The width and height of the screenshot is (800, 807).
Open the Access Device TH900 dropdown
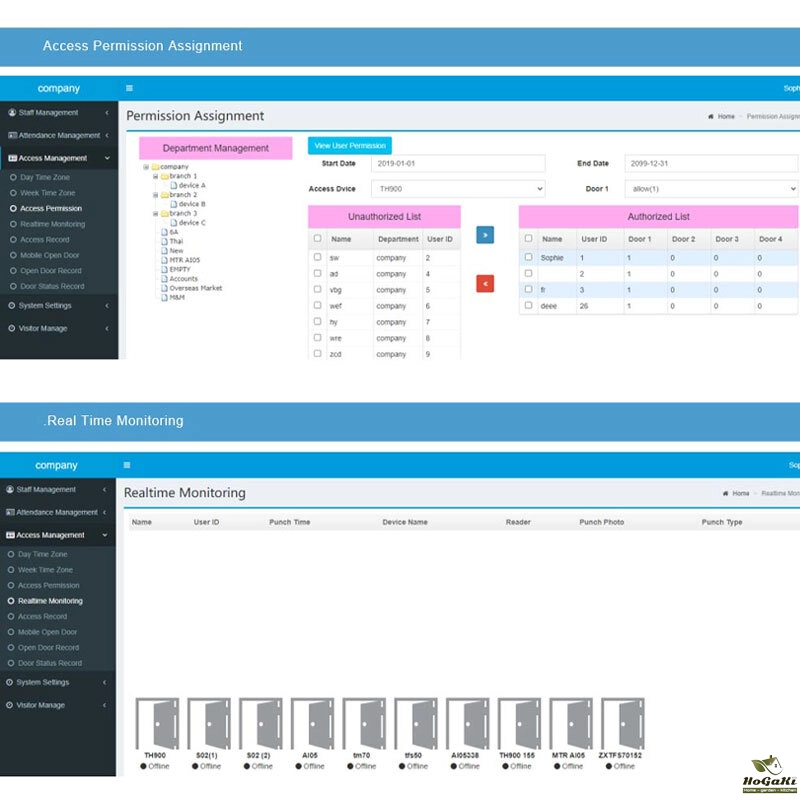pos(458,188)
